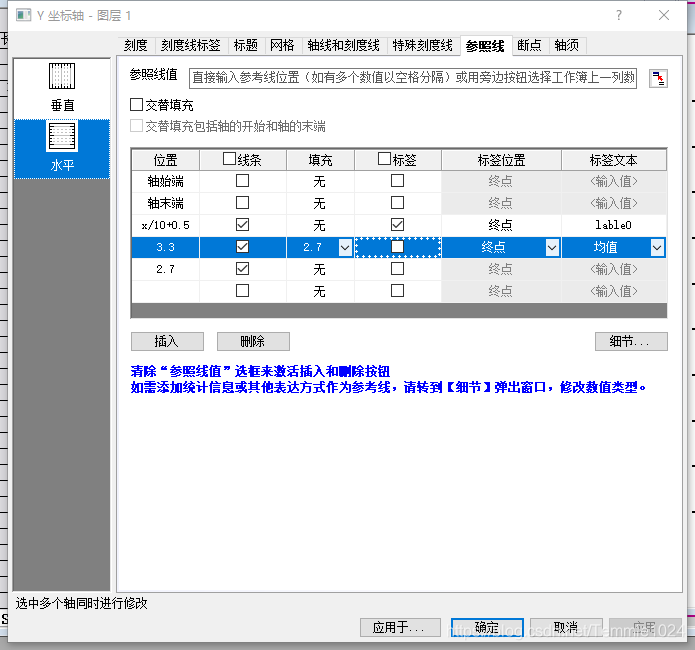Click the Origin app icon in title bar

click(x=23, y=16)
